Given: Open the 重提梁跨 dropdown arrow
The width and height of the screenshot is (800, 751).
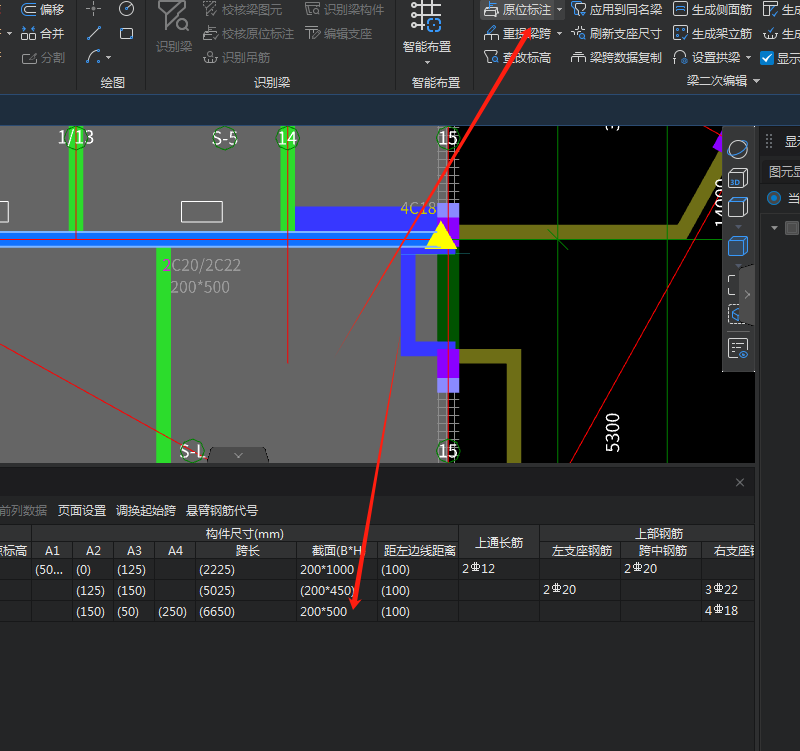Looking at the screenshot, I should 560,34.
